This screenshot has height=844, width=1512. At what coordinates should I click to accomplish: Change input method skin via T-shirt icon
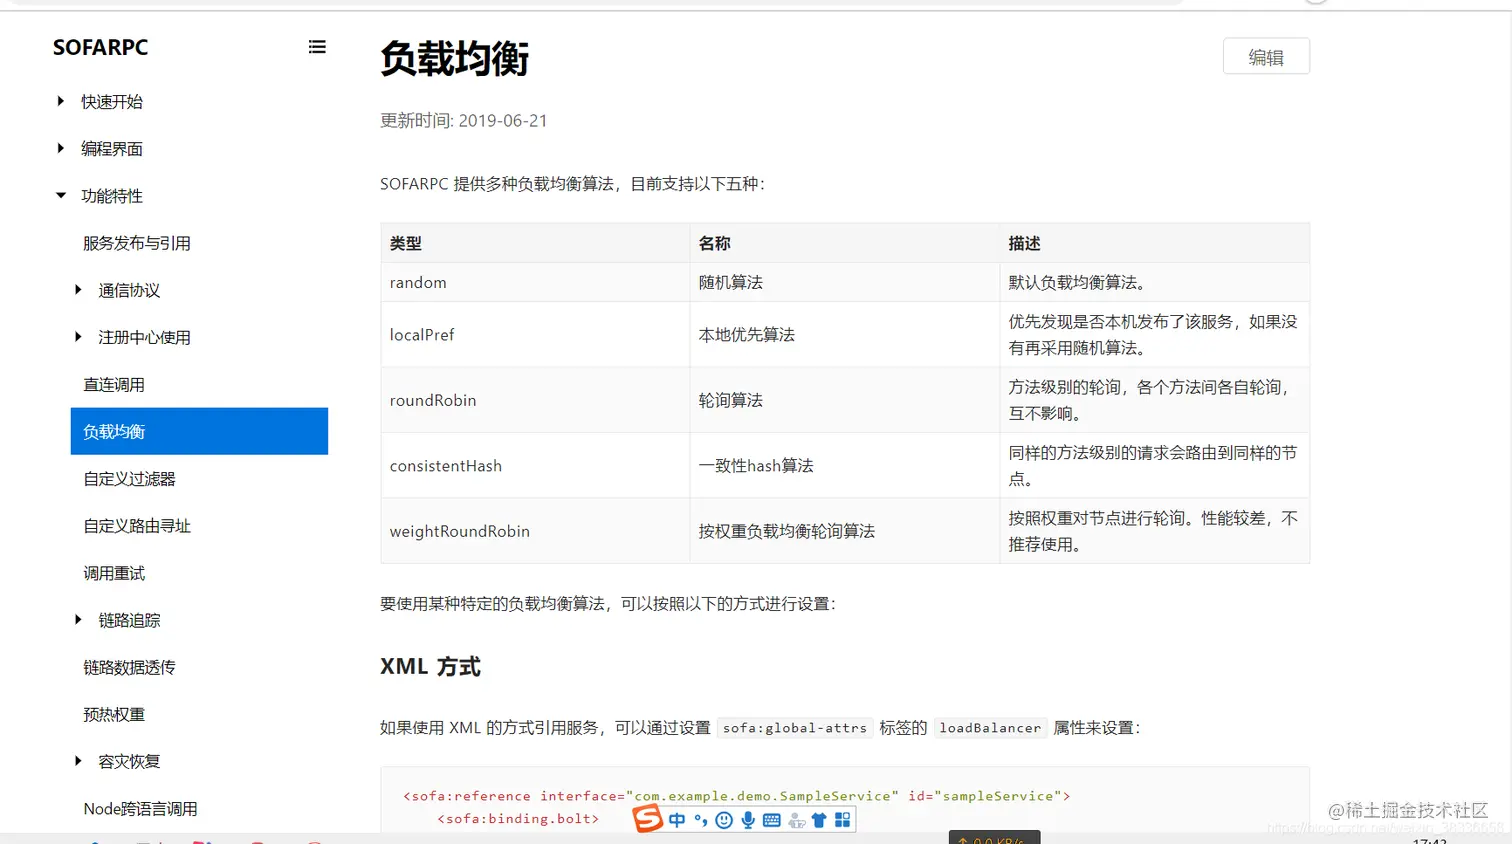(x=818, y=819)
